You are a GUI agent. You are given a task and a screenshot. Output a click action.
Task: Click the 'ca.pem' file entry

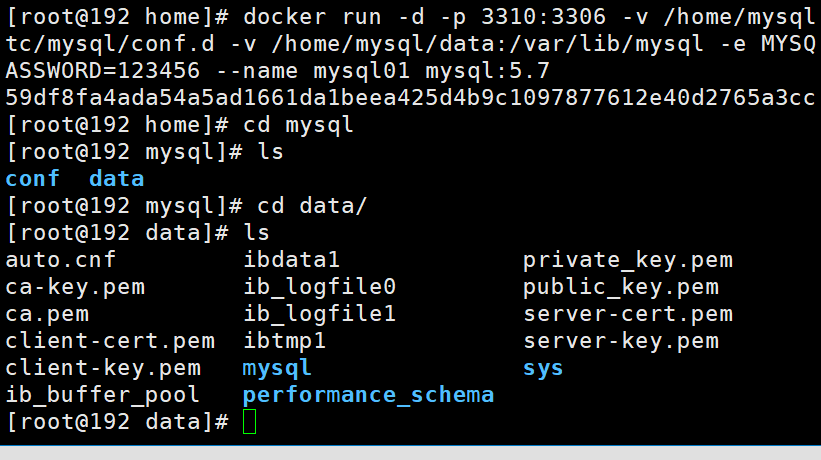(x=47, y=315)
